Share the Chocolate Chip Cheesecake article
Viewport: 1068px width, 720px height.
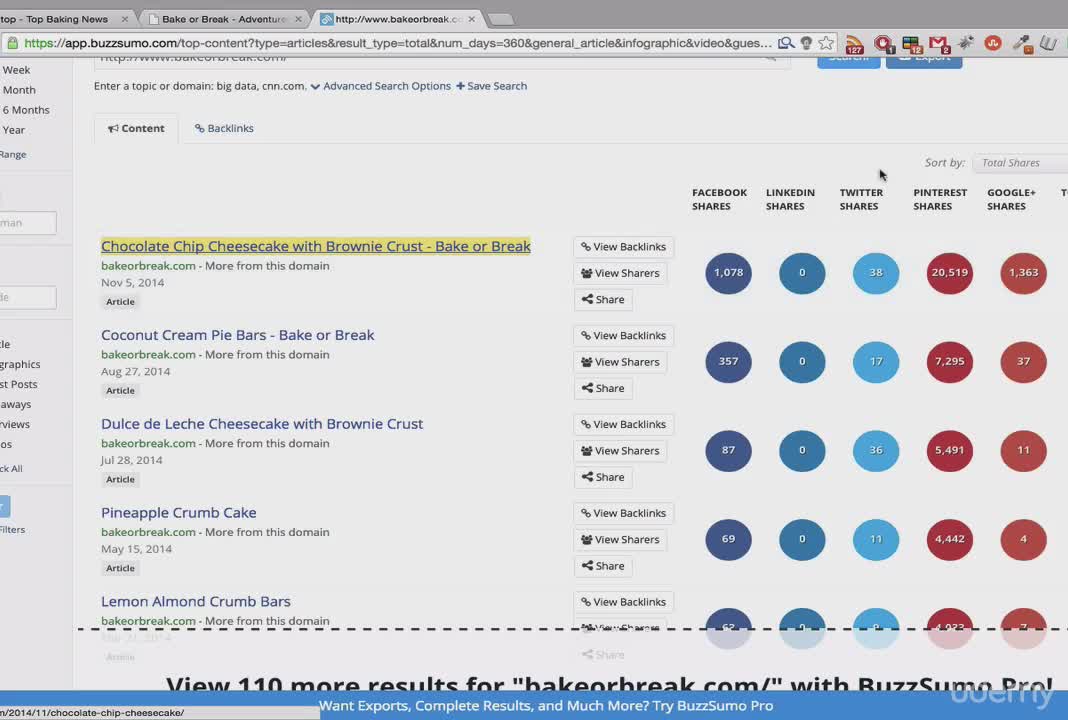[603, 300]
